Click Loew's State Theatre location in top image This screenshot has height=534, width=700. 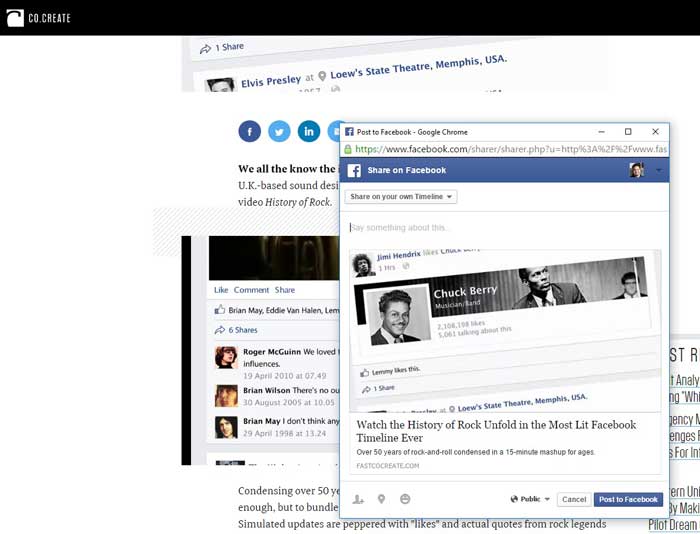click(419, 67)
